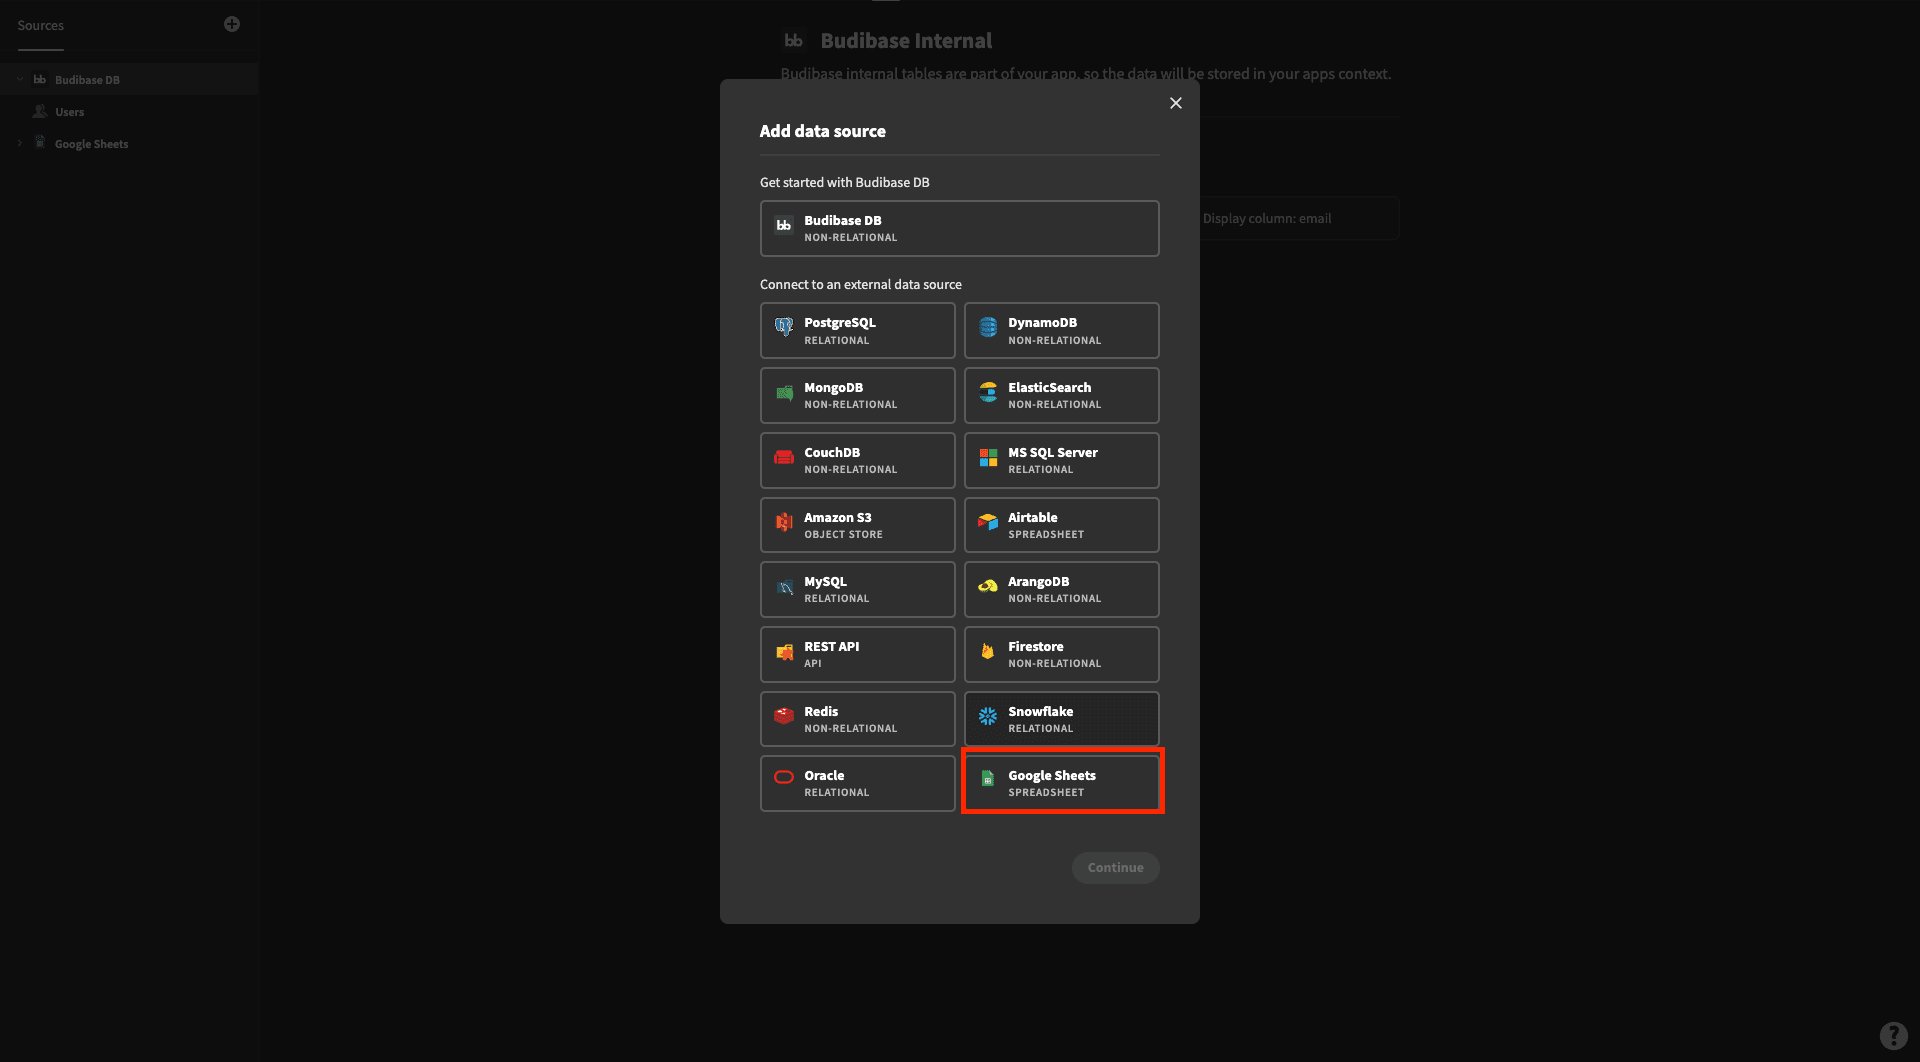Click the 'Display column: email' text
1920x1062 pixels.
click(1266, 218)
